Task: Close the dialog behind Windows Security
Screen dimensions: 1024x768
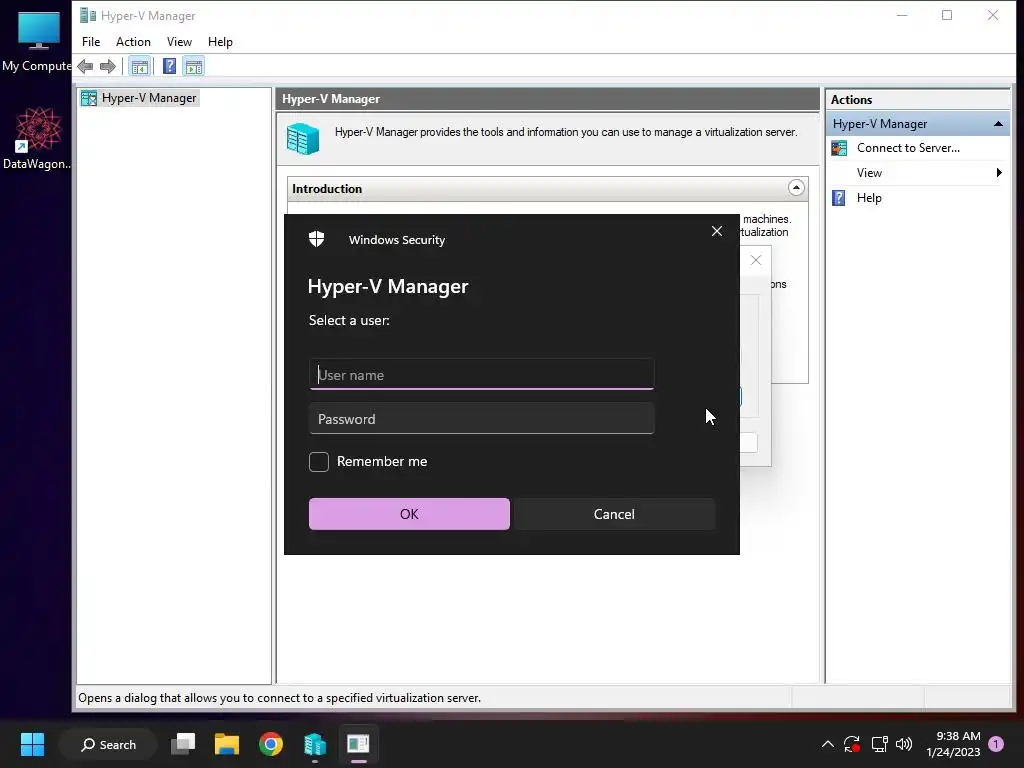Action: point(756,260)
